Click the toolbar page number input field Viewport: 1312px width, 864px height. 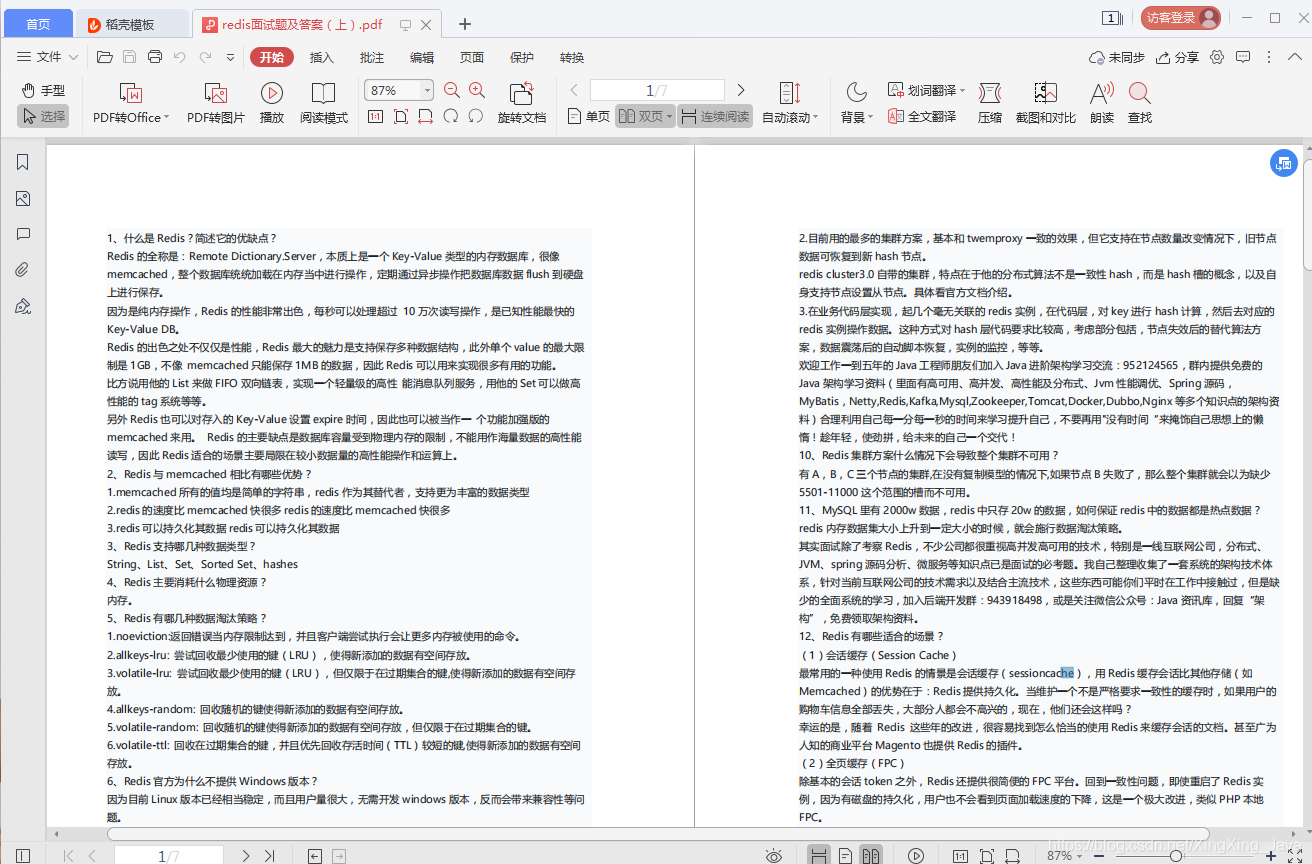(657, 90)
